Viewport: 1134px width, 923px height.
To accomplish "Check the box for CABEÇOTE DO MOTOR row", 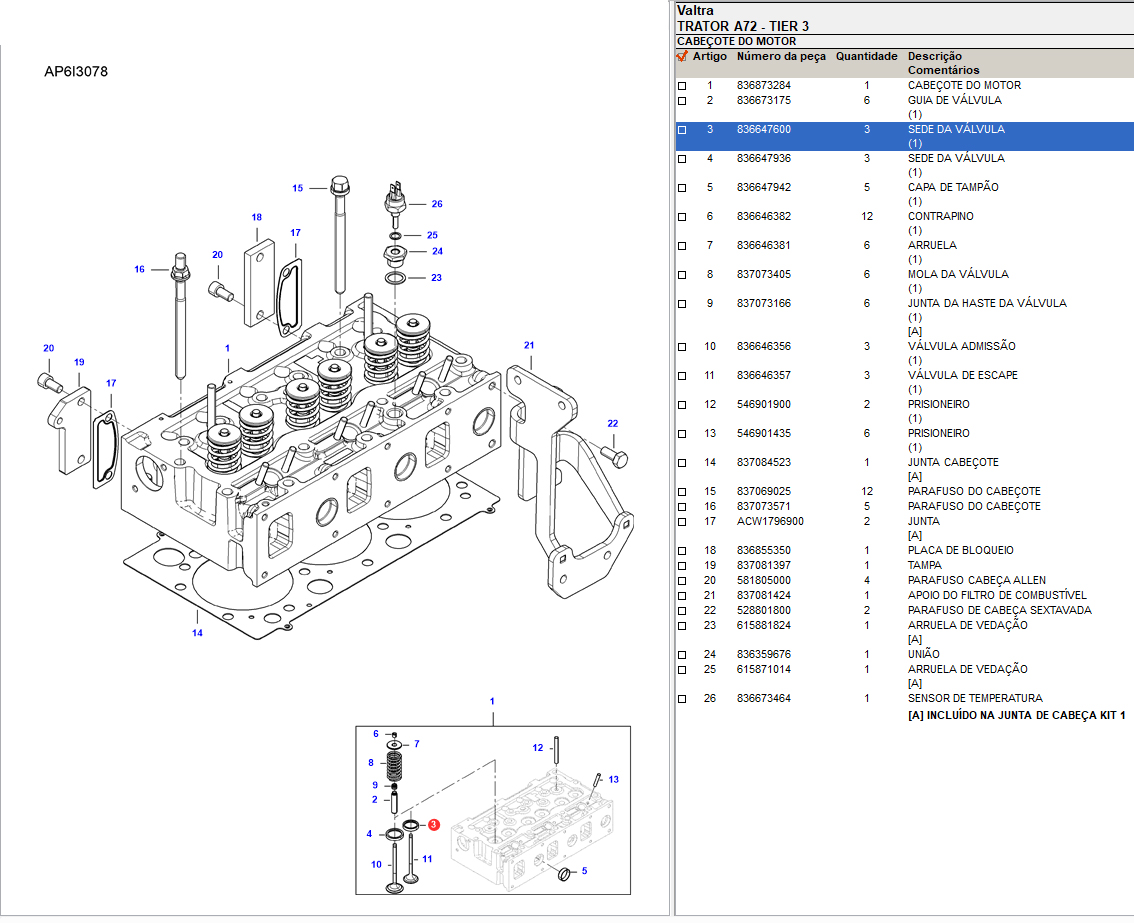I will click(x=682, y=86).
